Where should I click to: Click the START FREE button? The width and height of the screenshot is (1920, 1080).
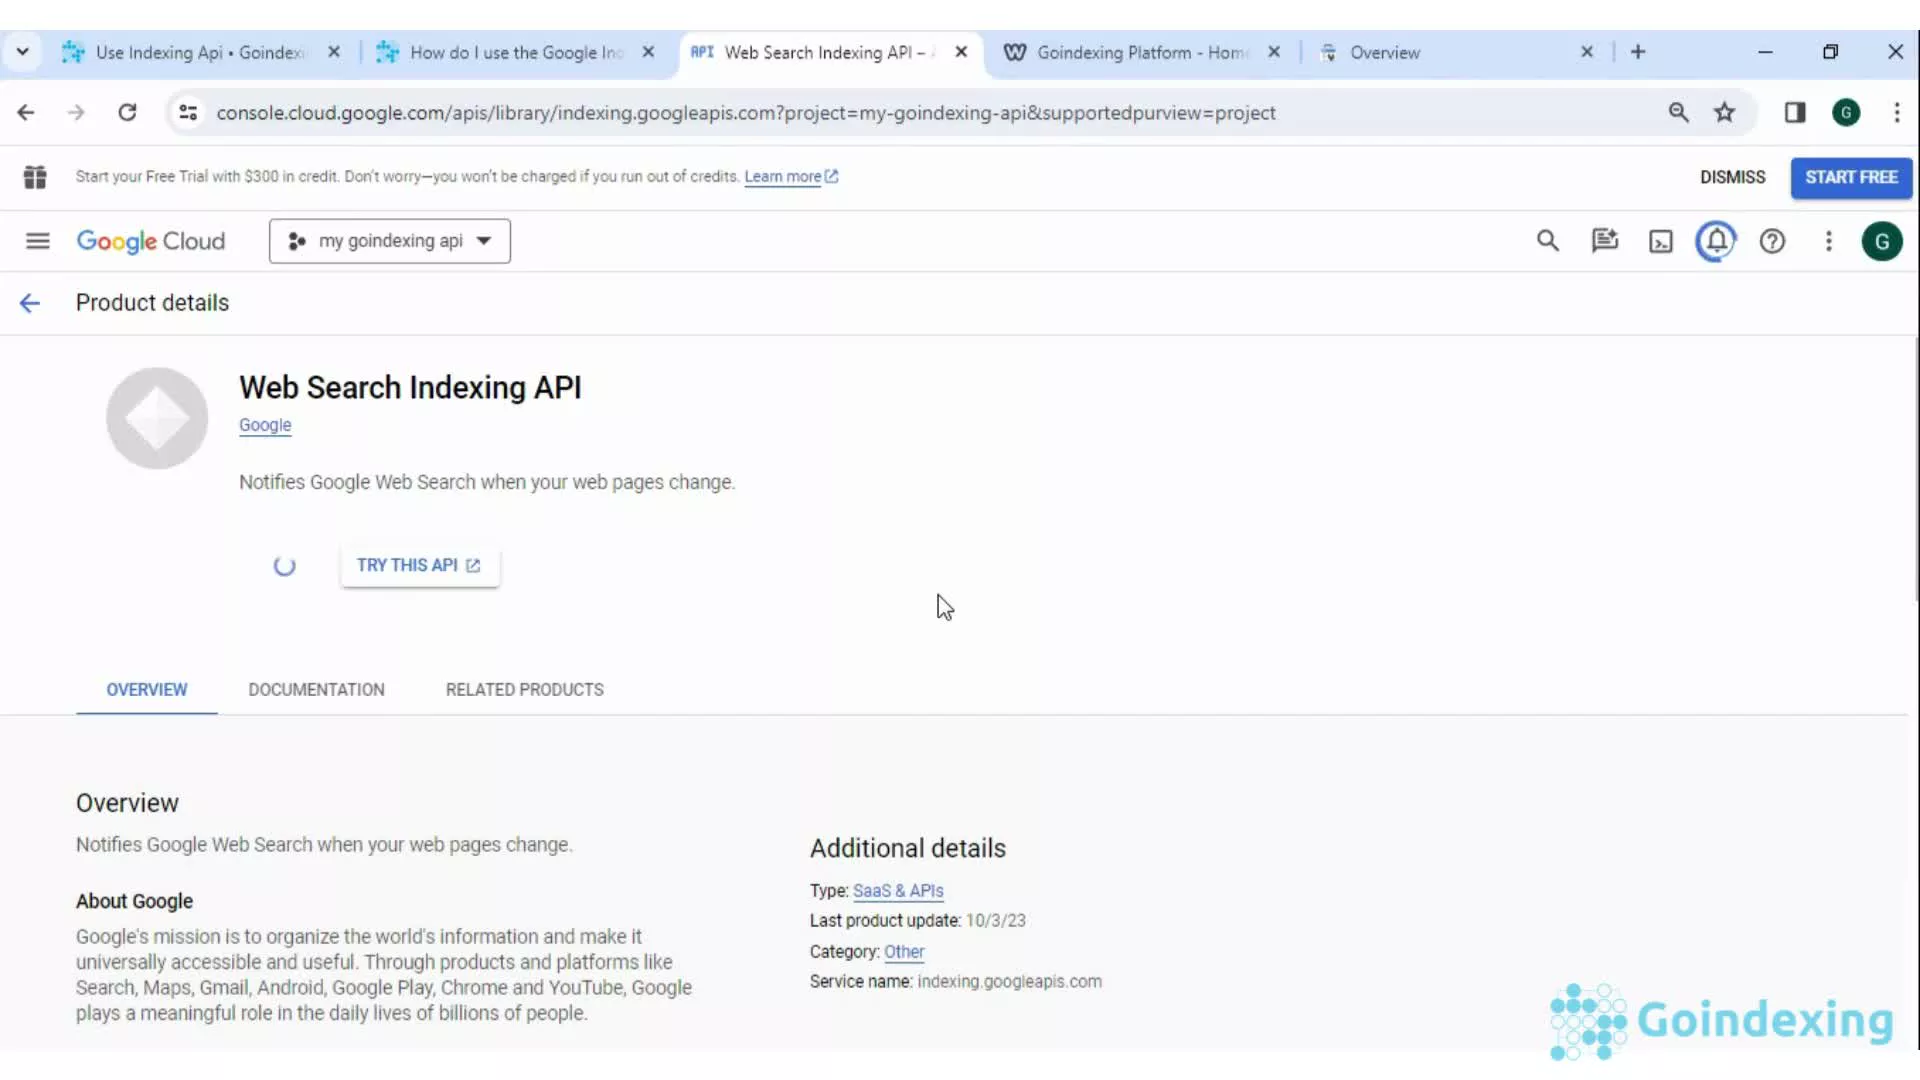(x=1851, y=177)
